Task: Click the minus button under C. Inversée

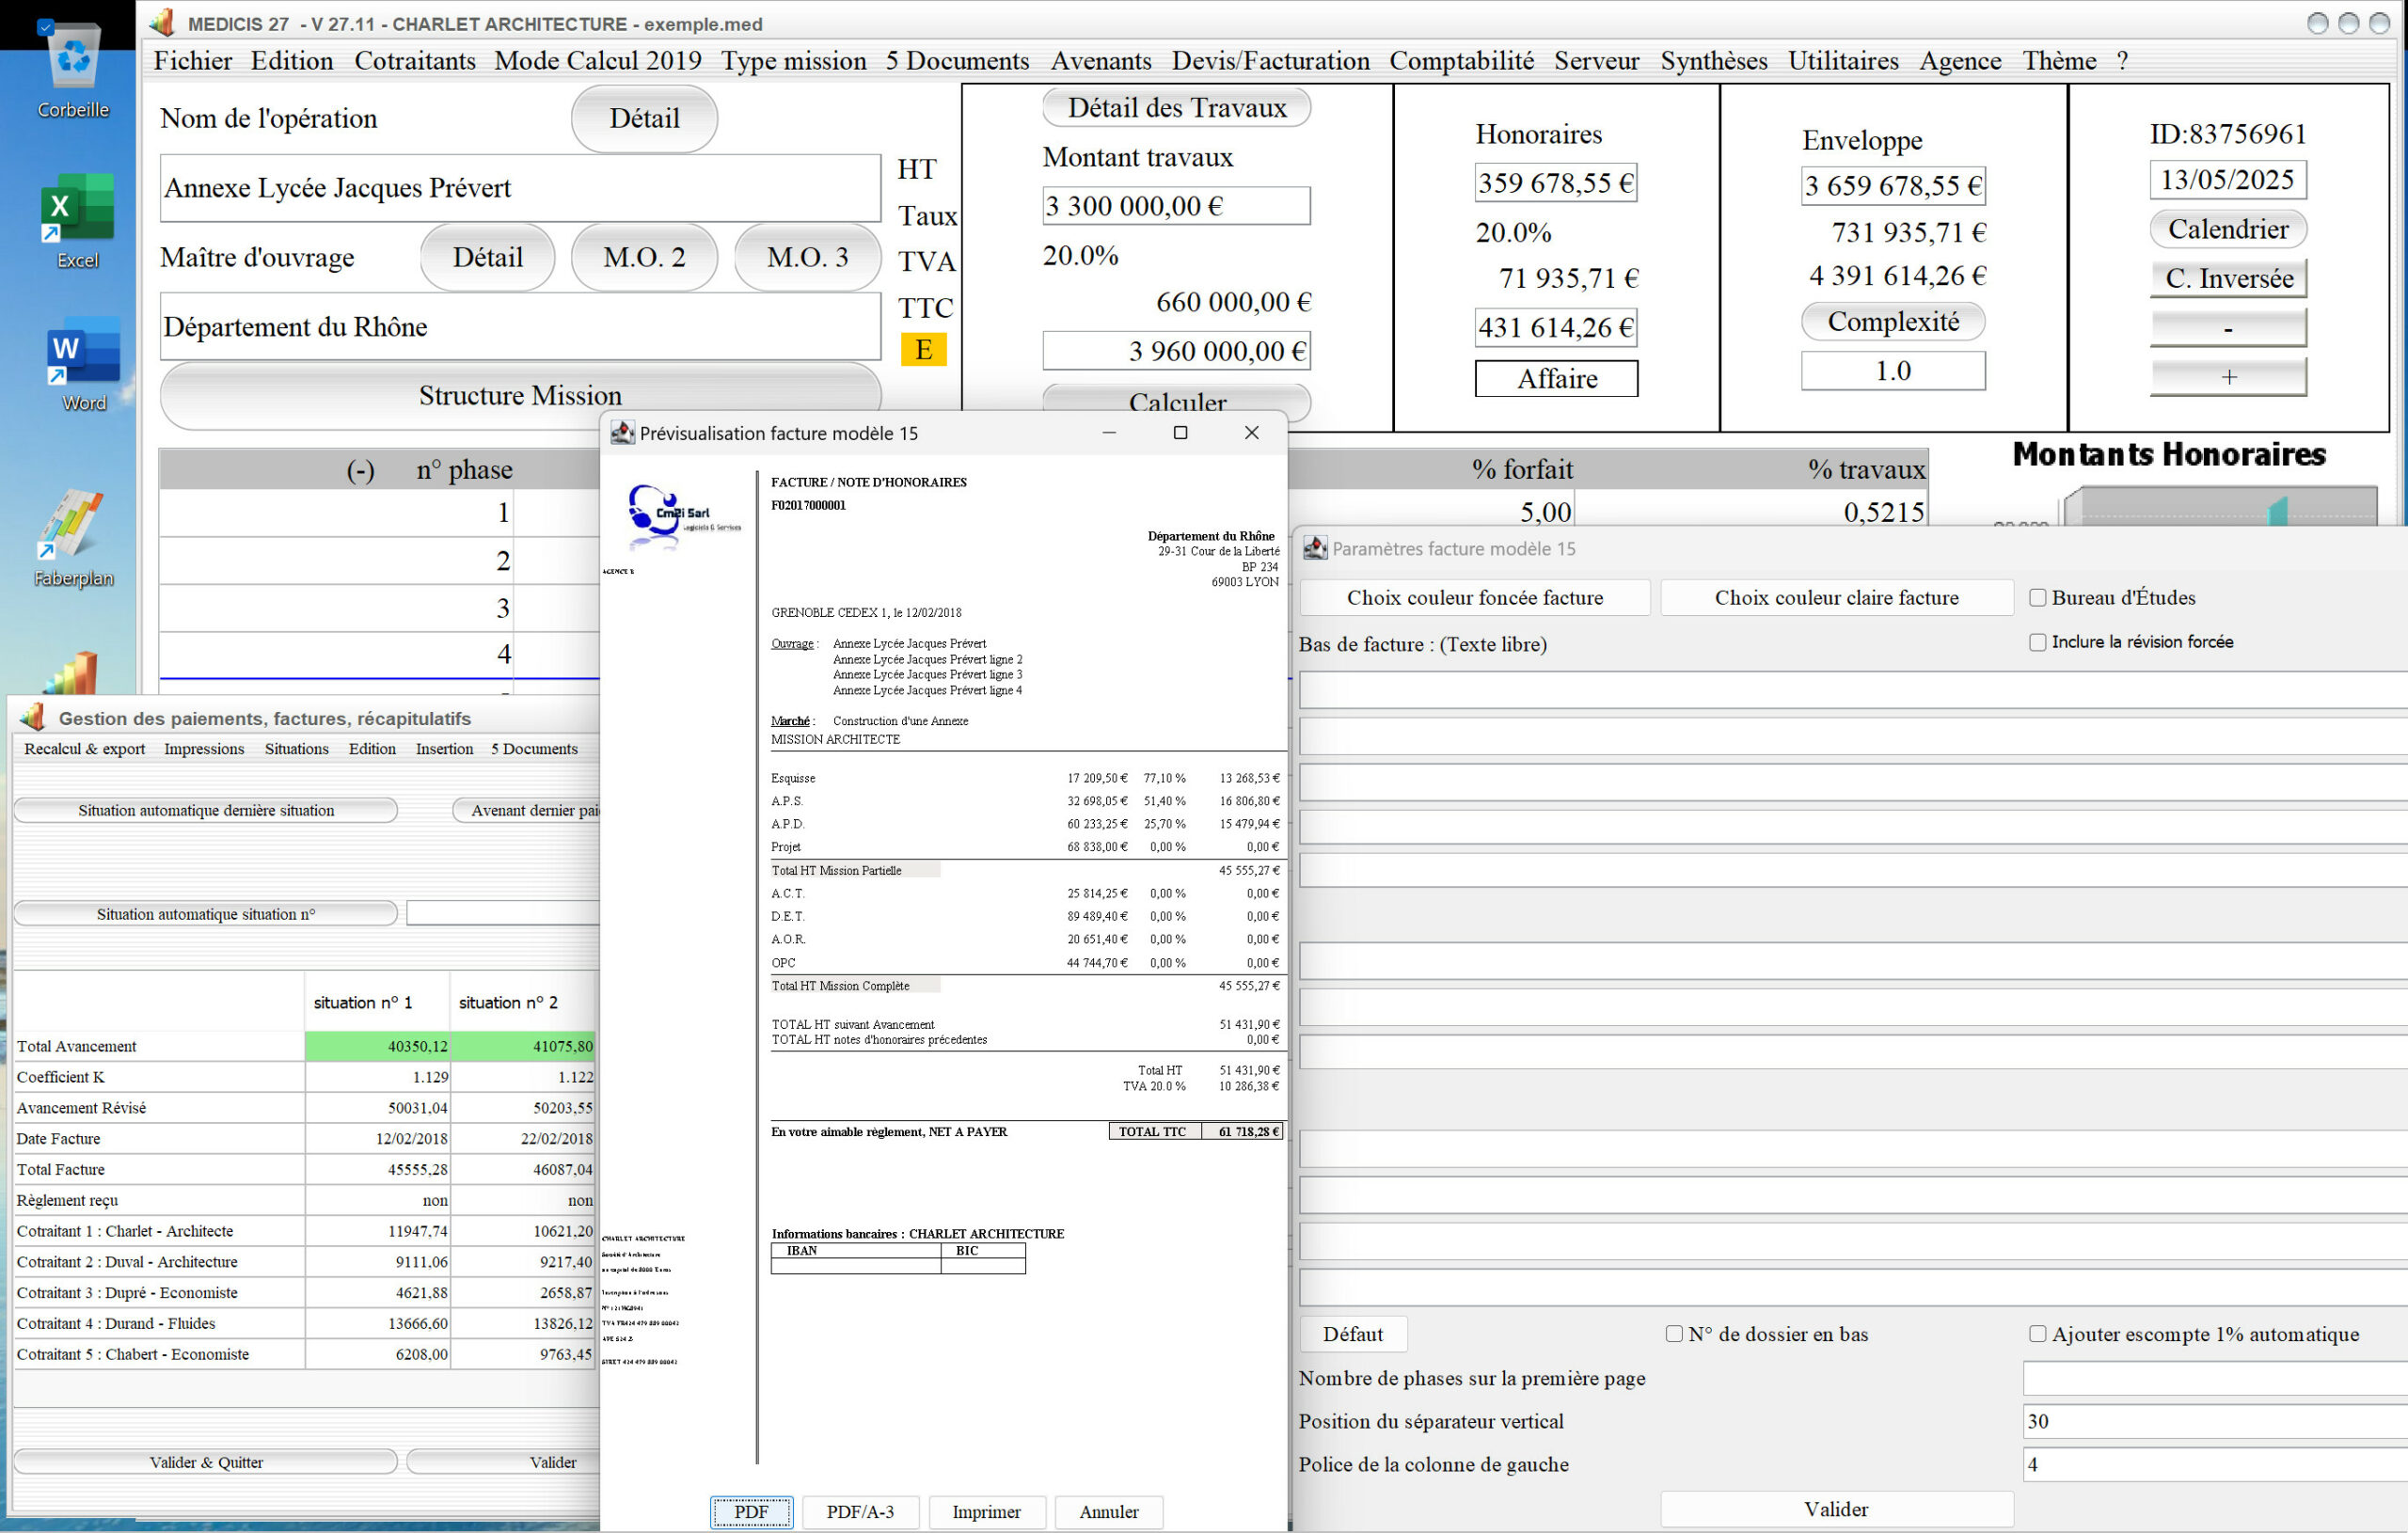Action: pos(2228,328)
